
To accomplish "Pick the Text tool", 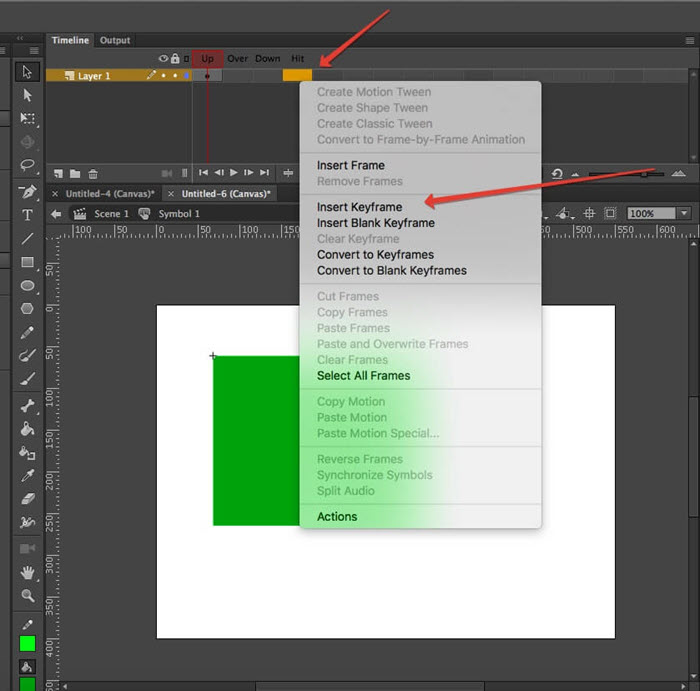I will click(x=27, y=215).
